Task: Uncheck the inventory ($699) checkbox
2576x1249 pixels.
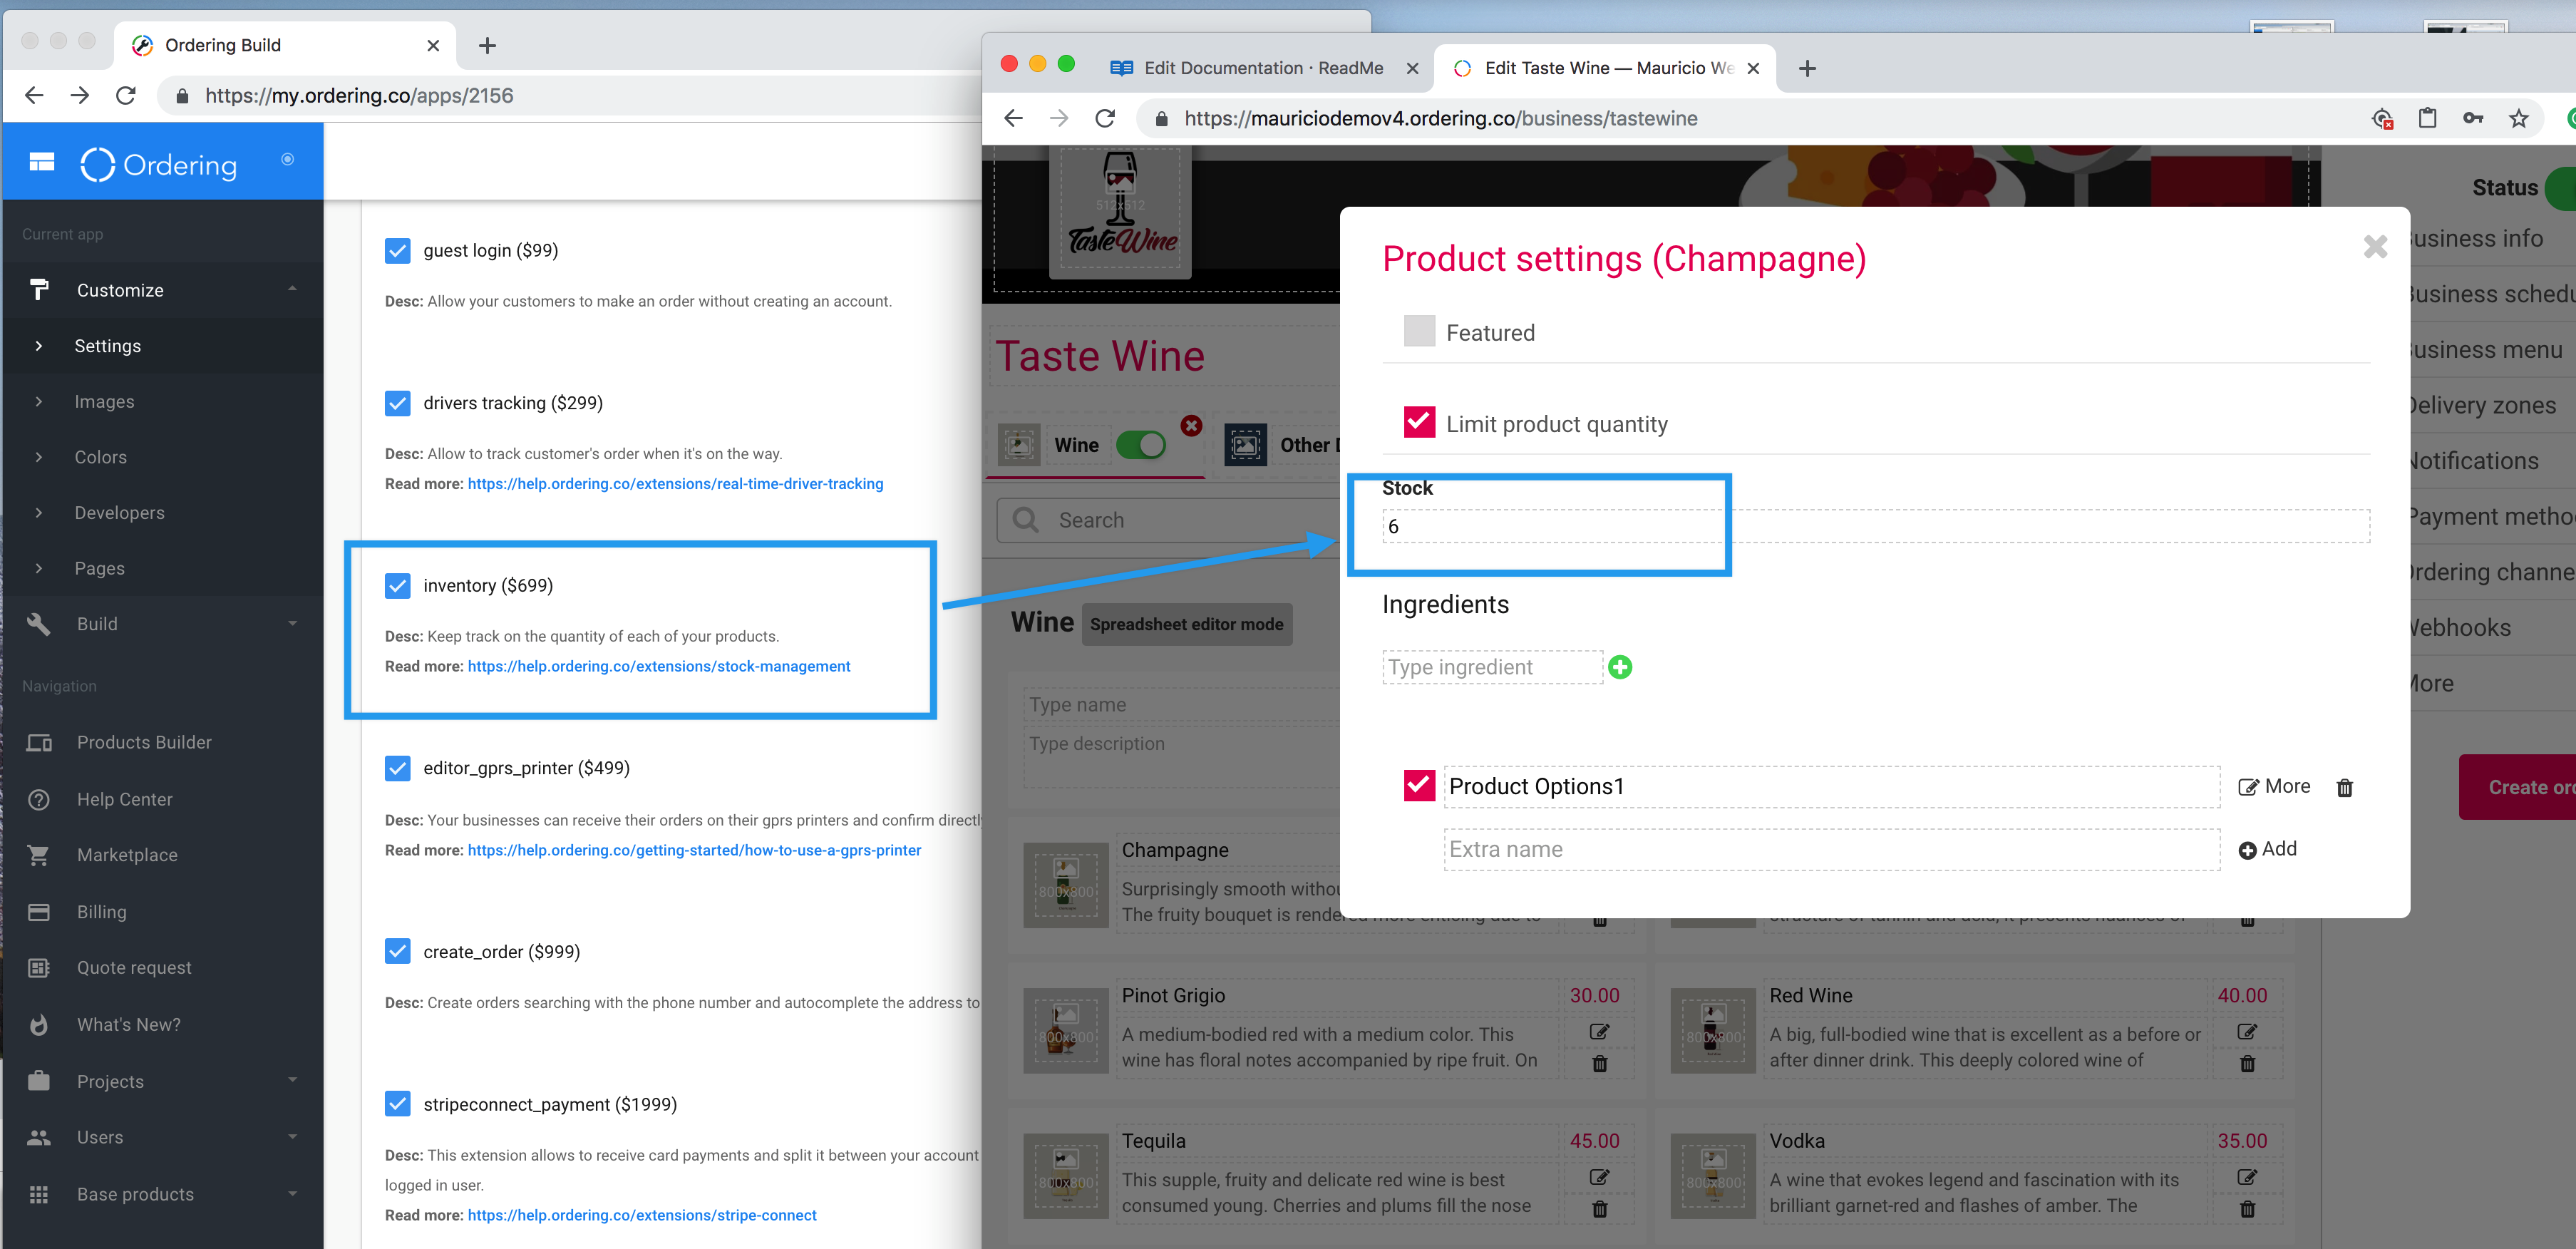Action: [x=397, y=586]
